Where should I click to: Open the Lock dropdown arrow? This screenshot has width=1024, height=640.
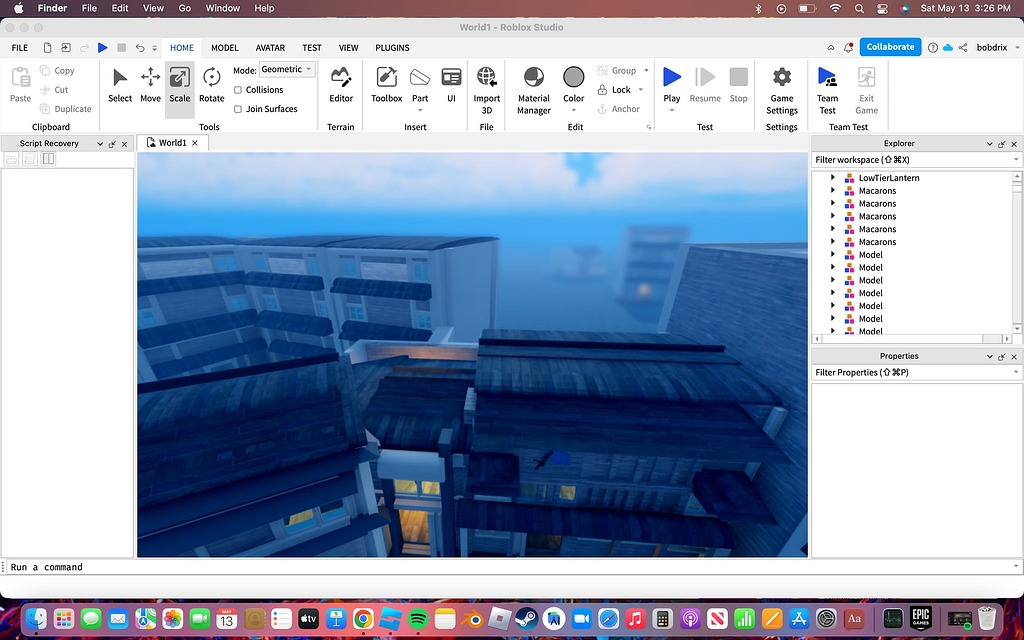click(x=641, y=89)
